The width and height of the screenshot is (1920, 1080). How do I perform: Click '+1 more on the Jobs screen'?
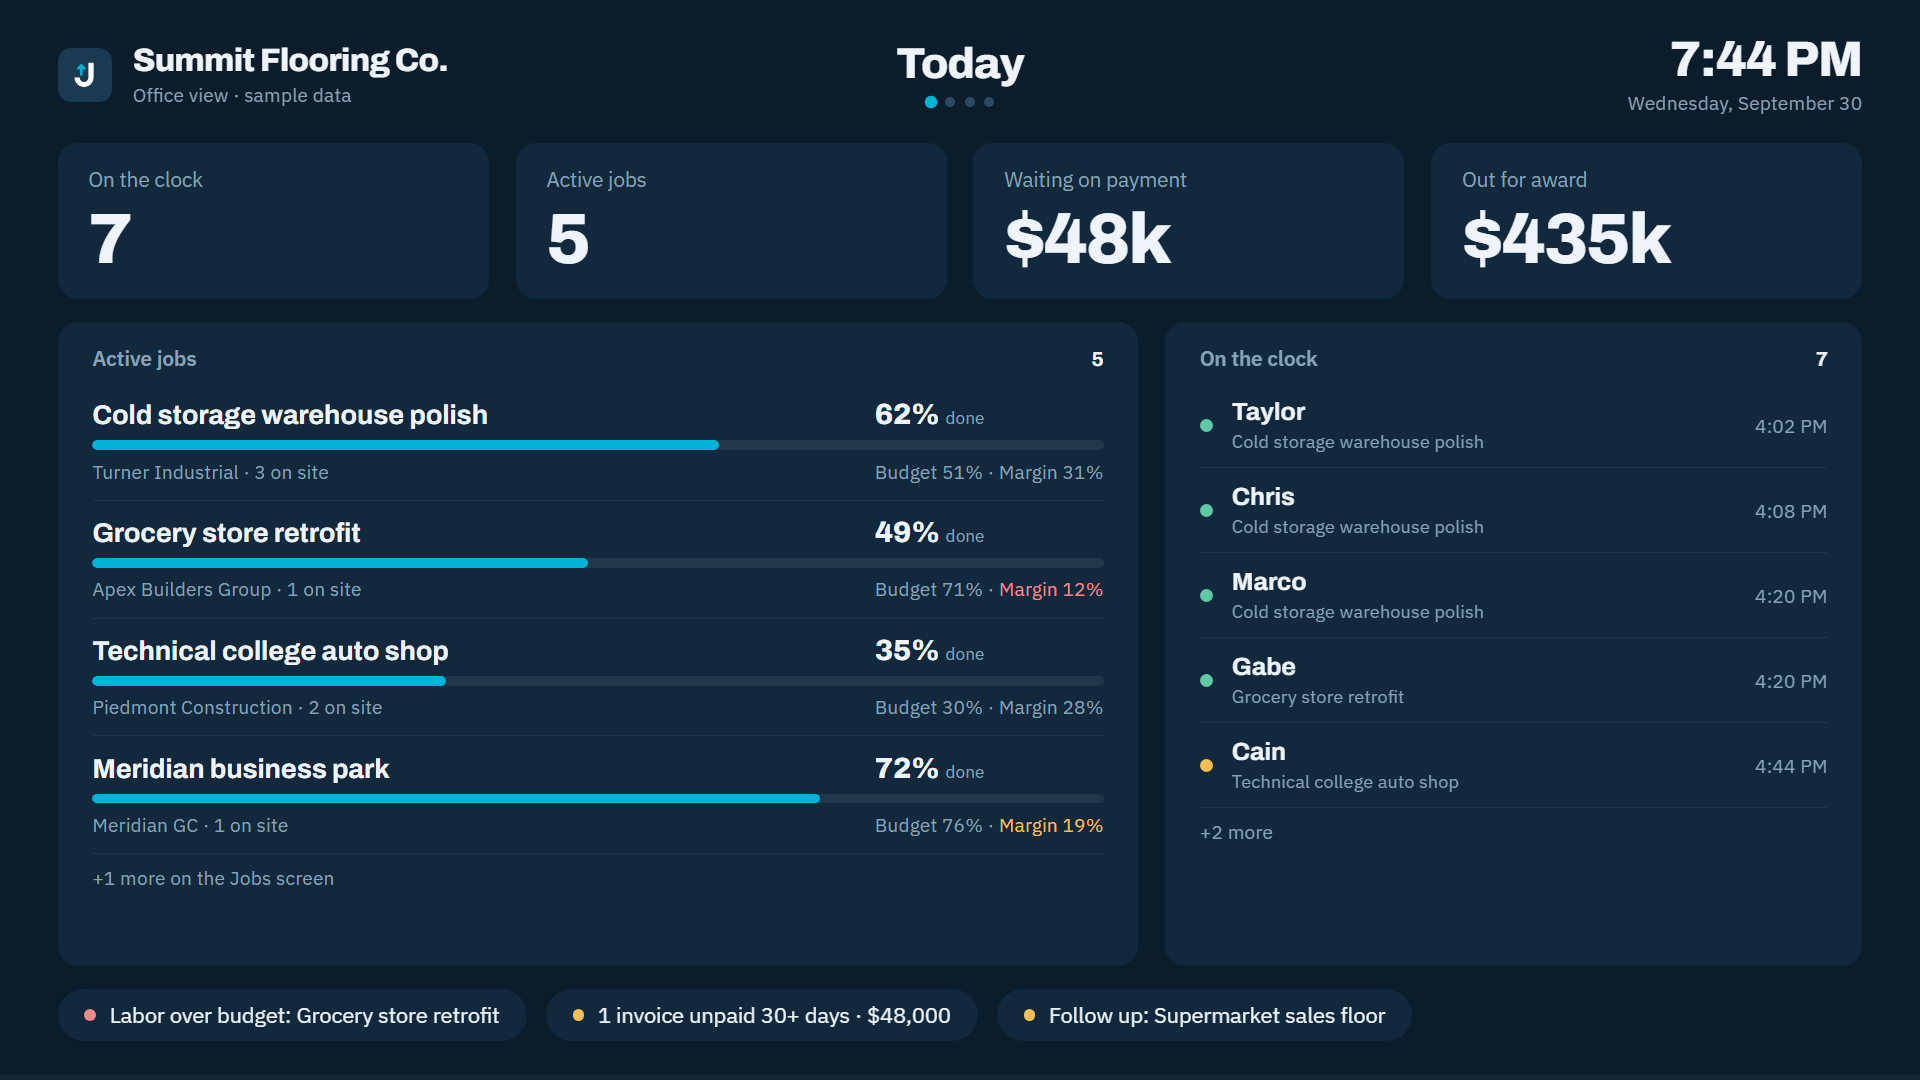213,879
